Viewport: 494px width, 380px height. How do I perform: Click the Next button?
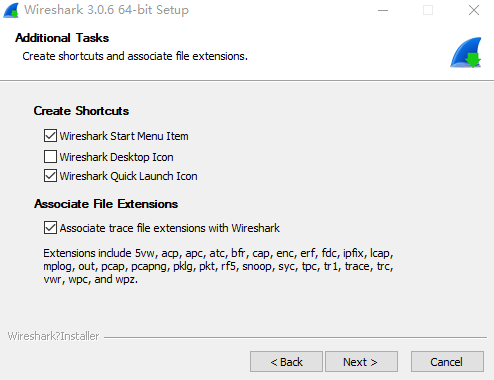(x=361, y=361)
